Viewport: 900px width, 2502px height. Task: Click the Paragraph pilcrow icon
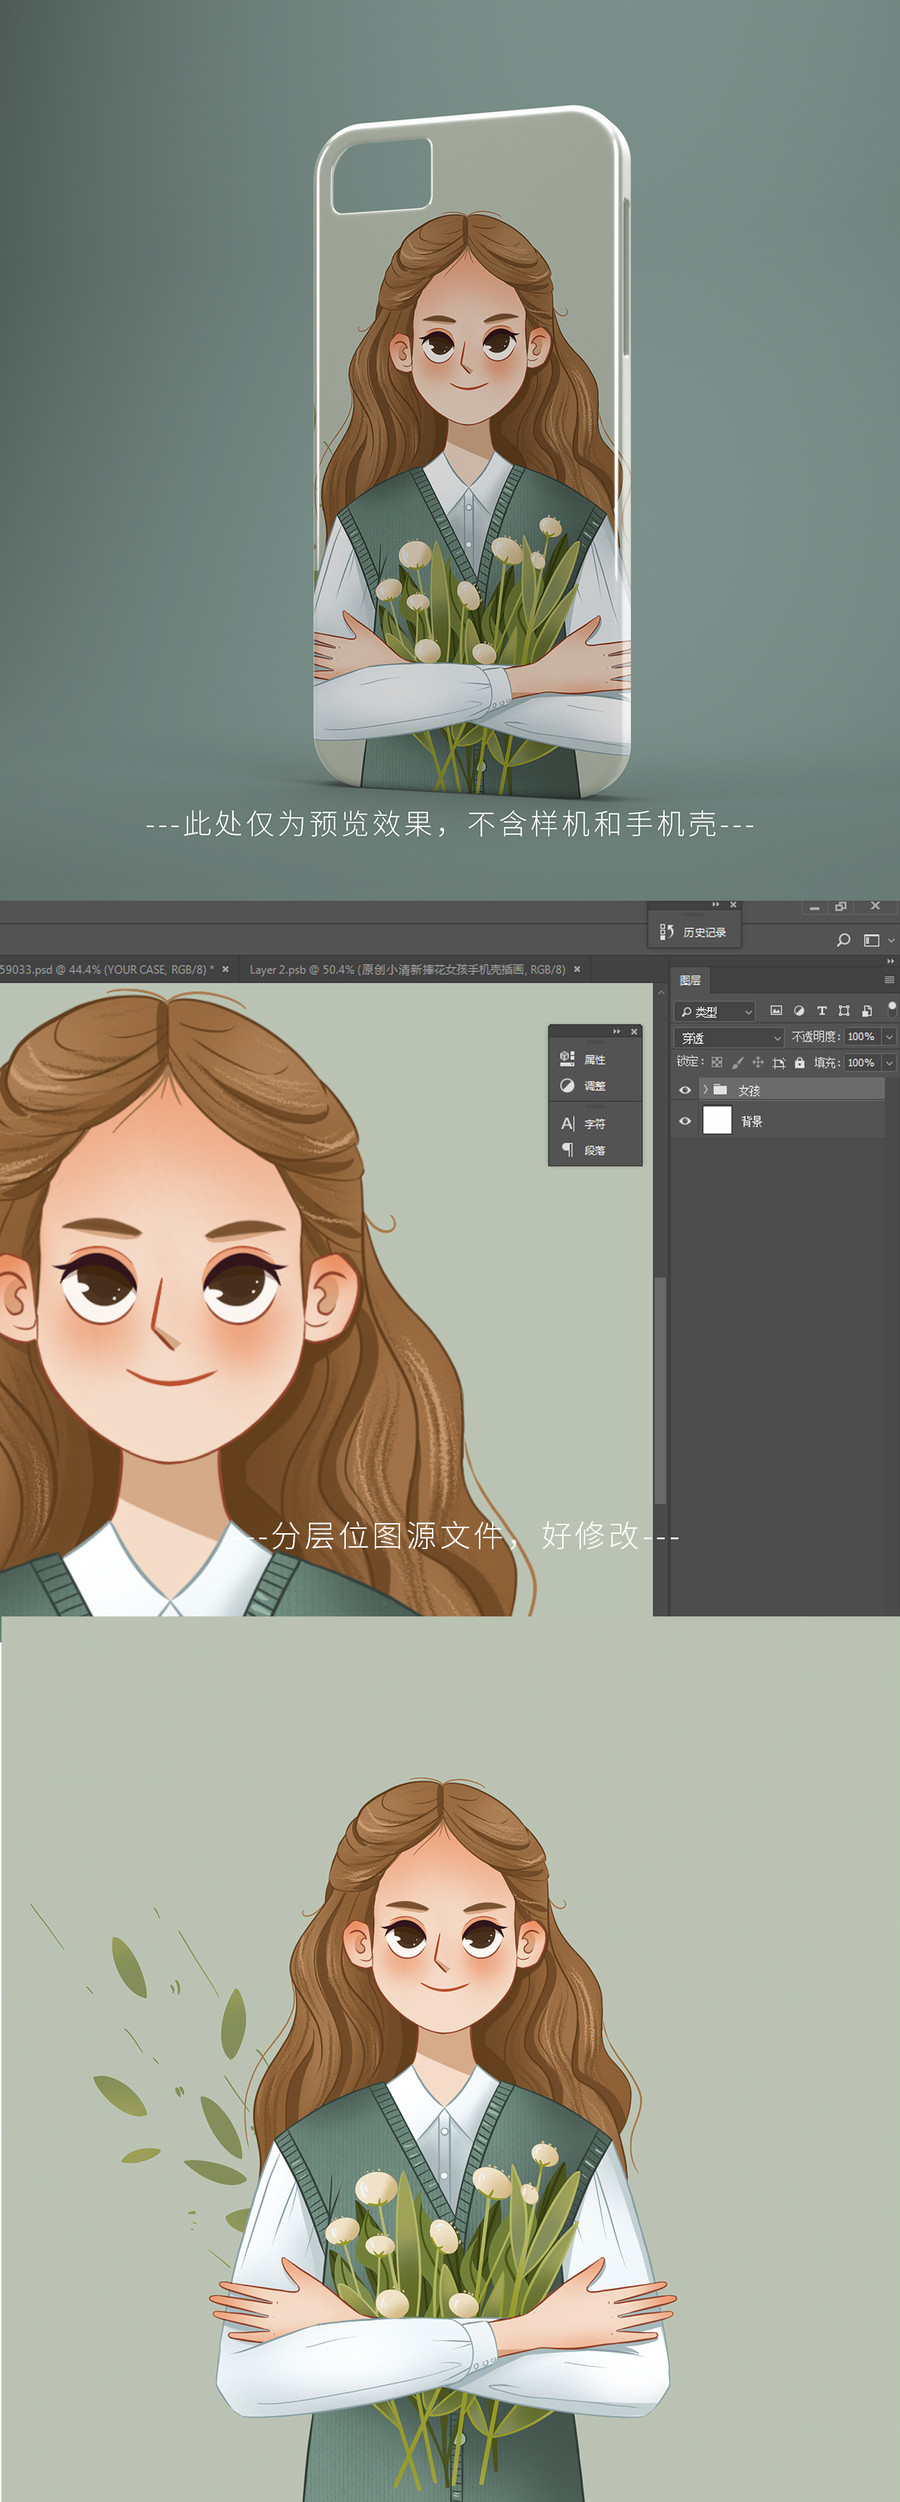click(567, 1150)
